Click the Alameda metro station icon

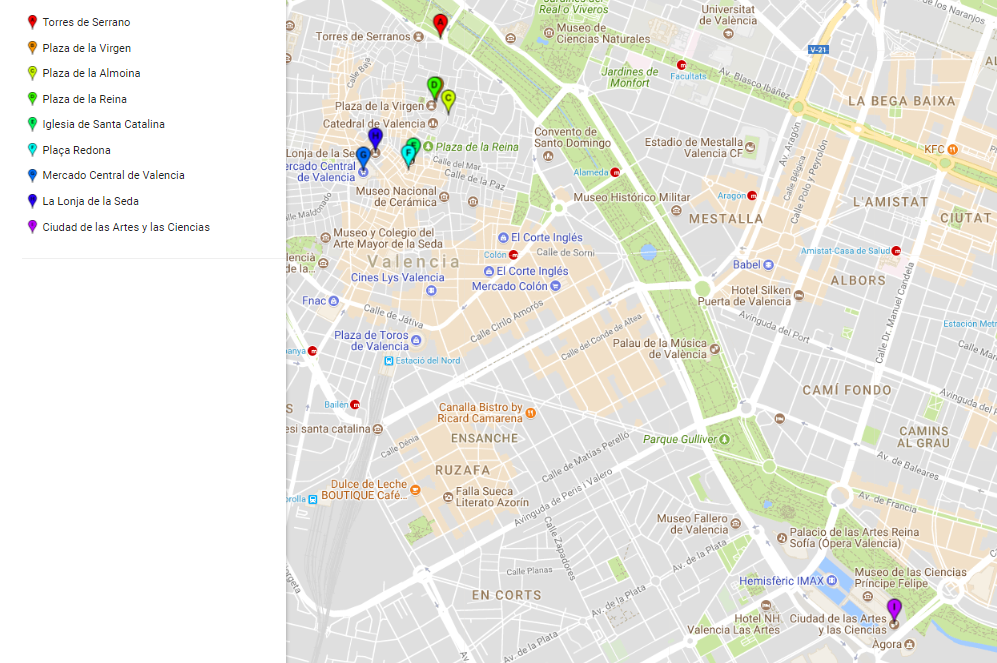pyautogui.click(x=616, y=172)
